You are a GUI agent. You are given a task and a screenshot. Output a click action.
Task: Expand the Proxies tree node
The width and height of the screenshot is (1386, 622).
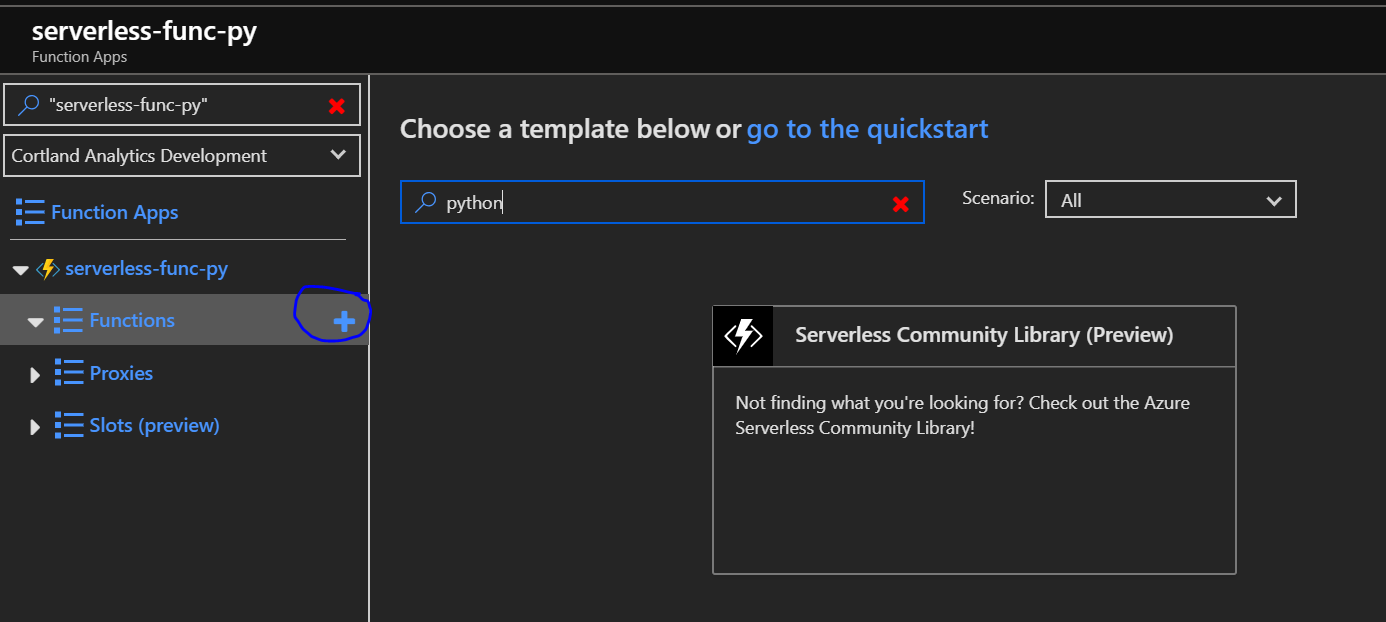pos(35,373)
